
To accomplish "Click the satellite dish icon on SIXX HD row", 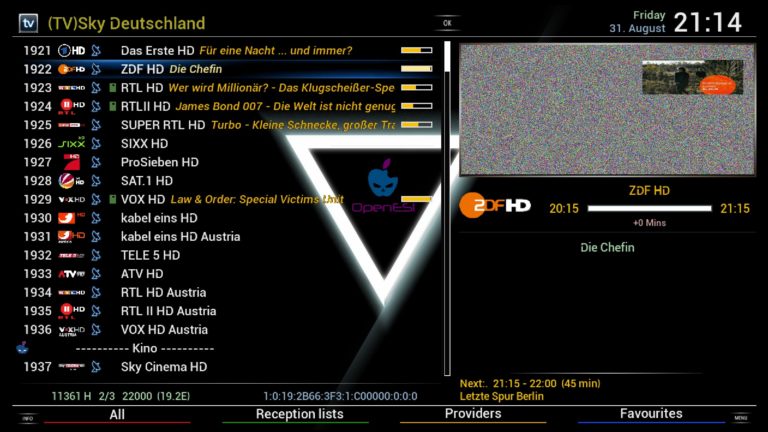I will point(96,144).
